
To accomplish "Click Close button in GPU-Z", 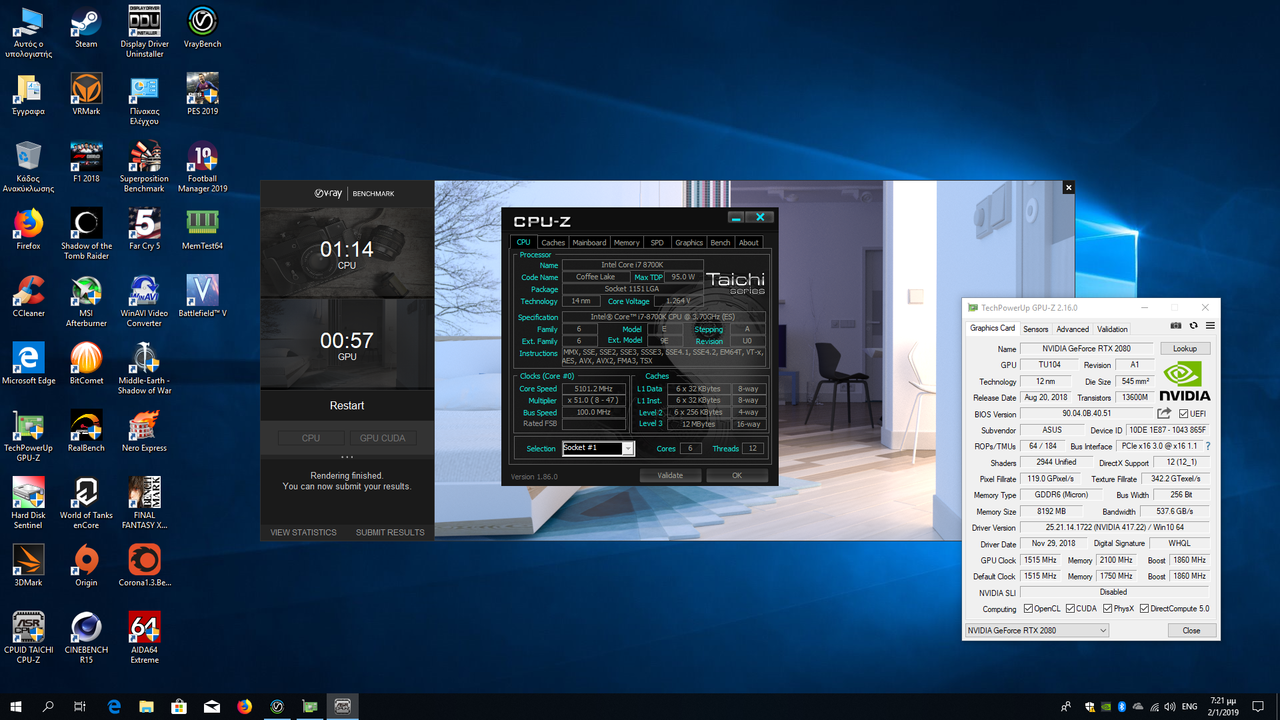I will 1191,630.
